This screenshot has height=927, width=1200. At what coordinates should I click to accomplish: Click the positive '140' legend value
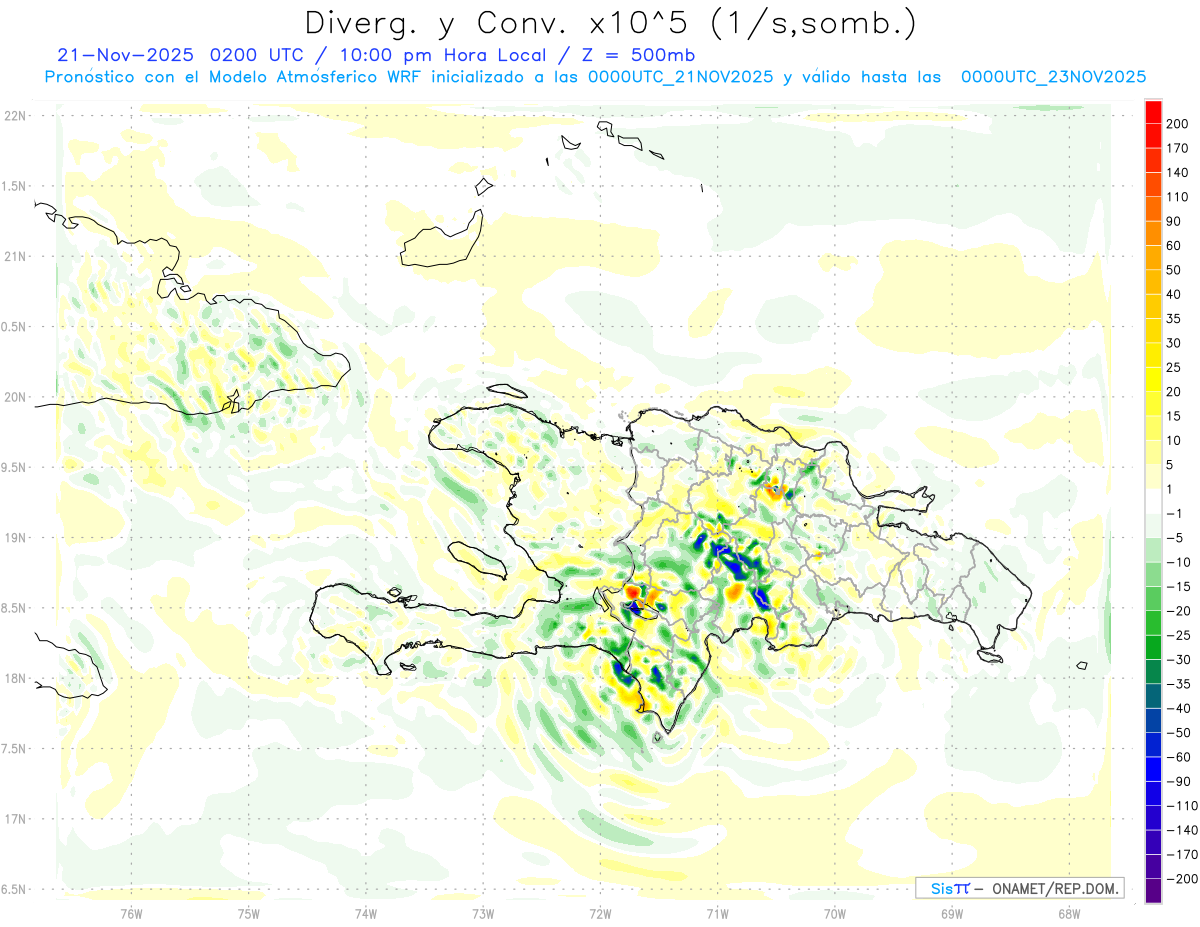1178,172
